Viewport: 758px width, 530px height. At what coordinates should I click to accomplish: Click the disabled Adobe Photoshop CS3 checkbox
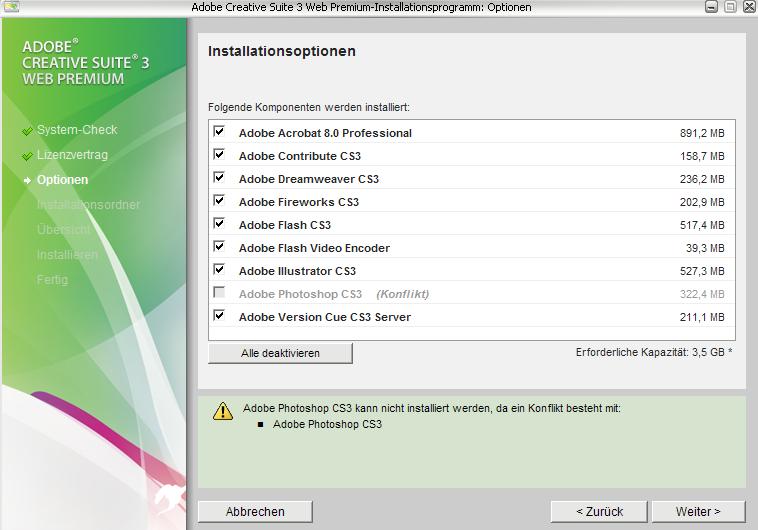(x=219, y=293)
